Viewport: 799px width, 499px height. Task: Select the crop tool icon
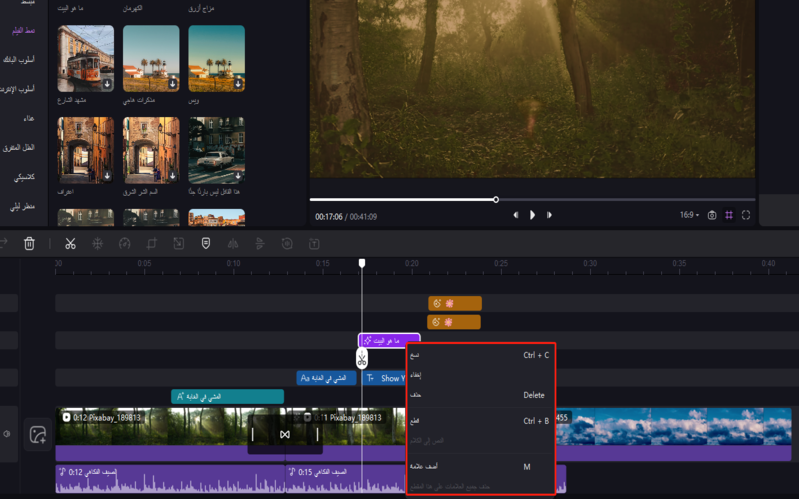tap(151, 244)
